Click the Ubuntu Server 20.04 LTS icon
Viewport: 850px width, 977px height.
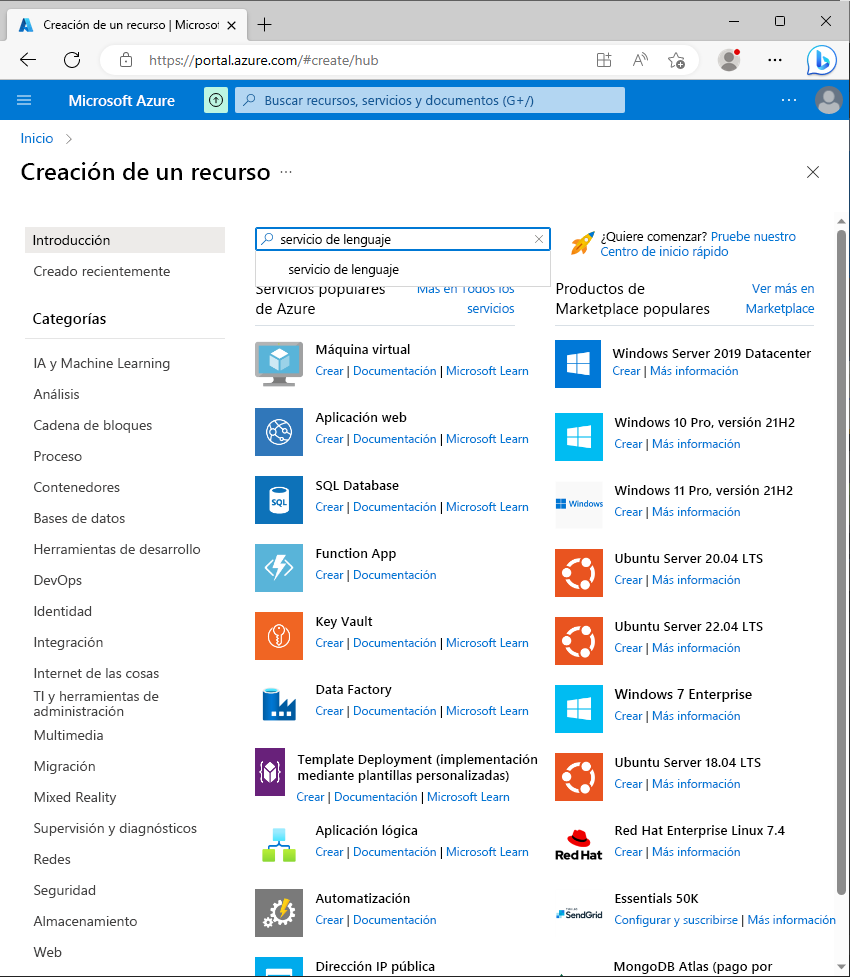click(x=578, y=573)
